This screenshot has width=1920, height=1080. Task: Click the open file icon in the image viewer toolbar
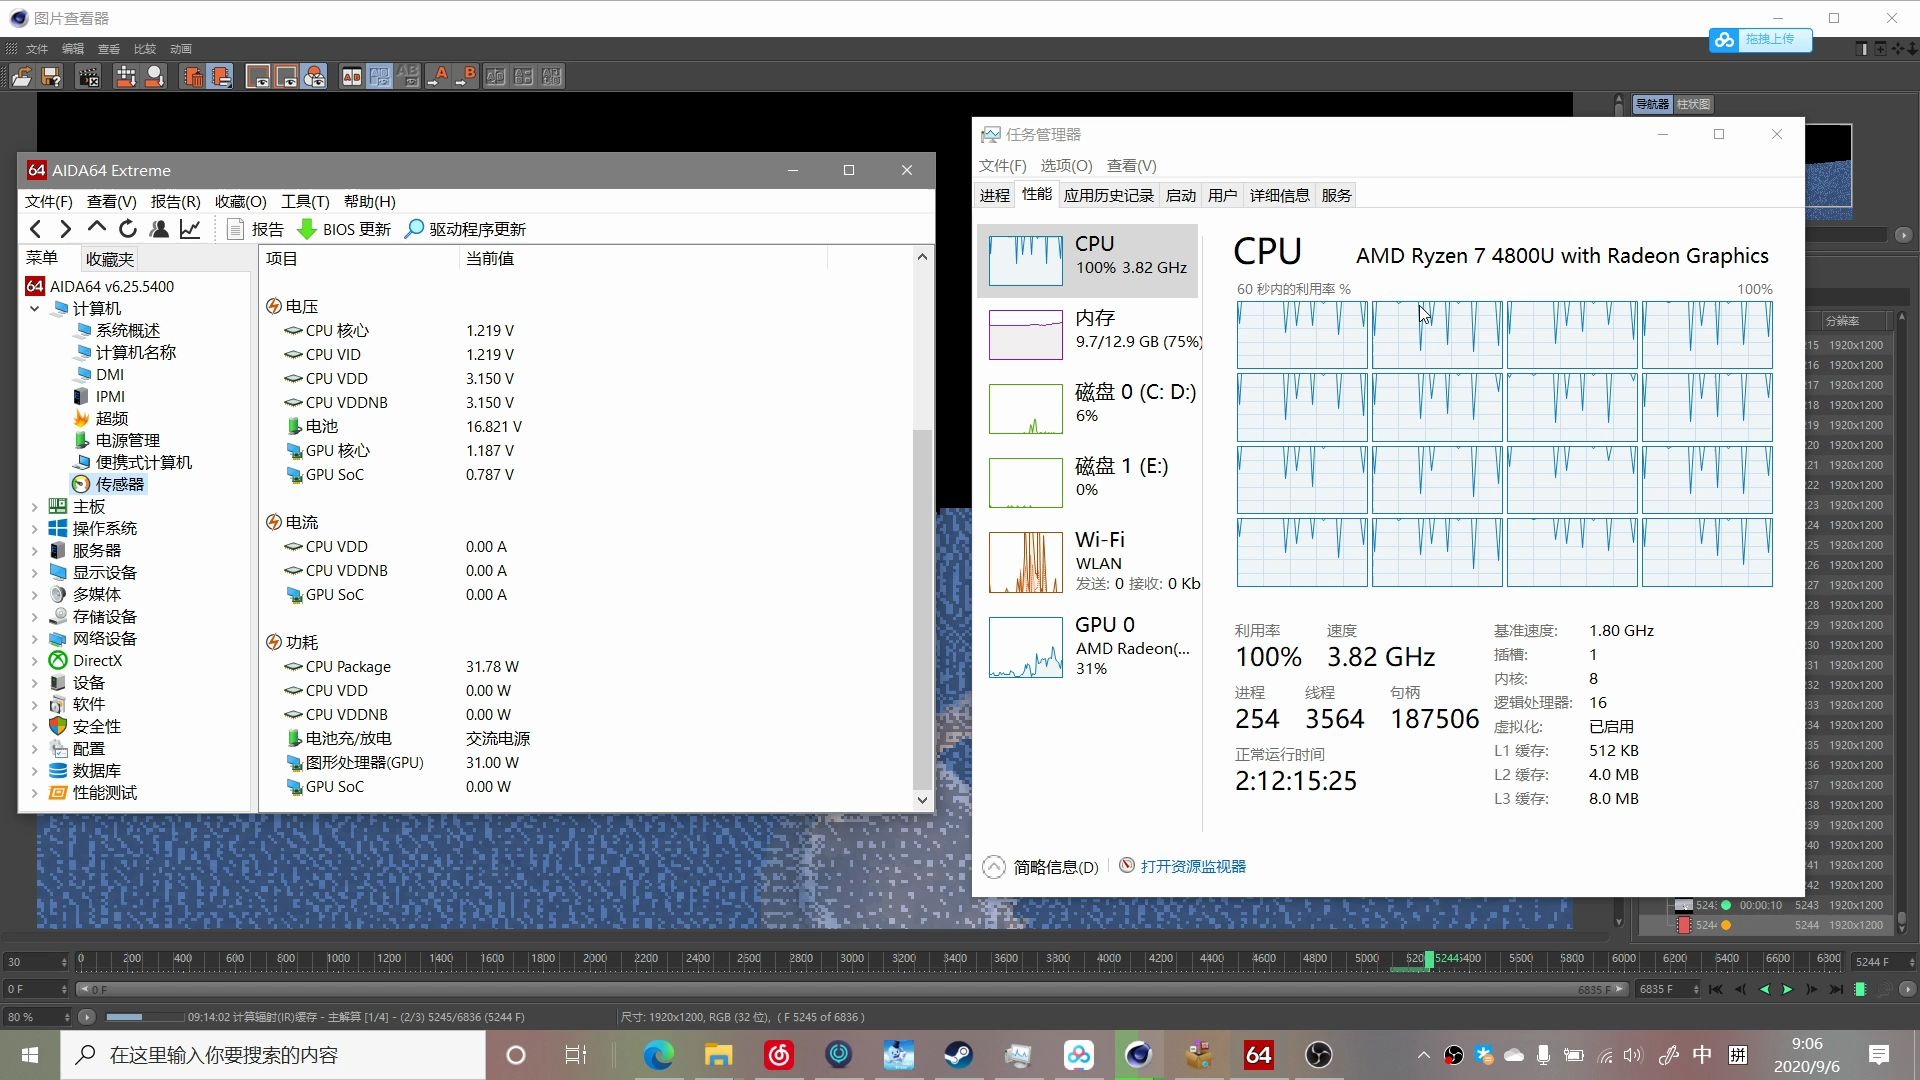coord(20,76)
